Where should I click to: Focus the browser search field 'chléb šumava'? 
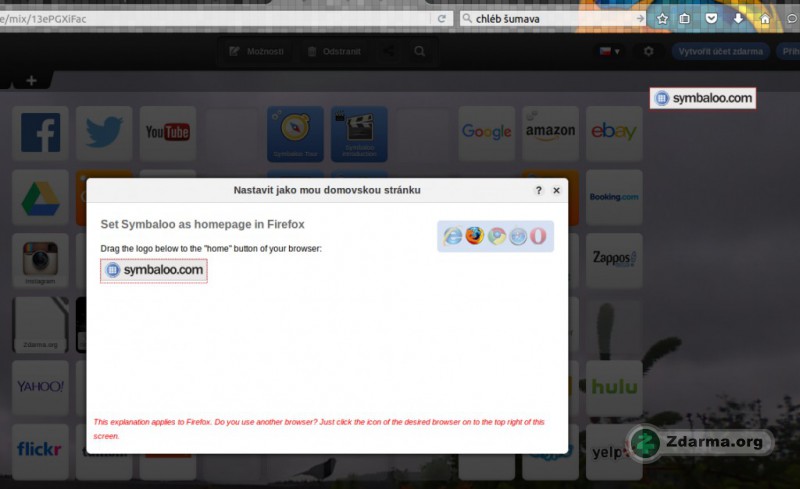tap(551, 19)
